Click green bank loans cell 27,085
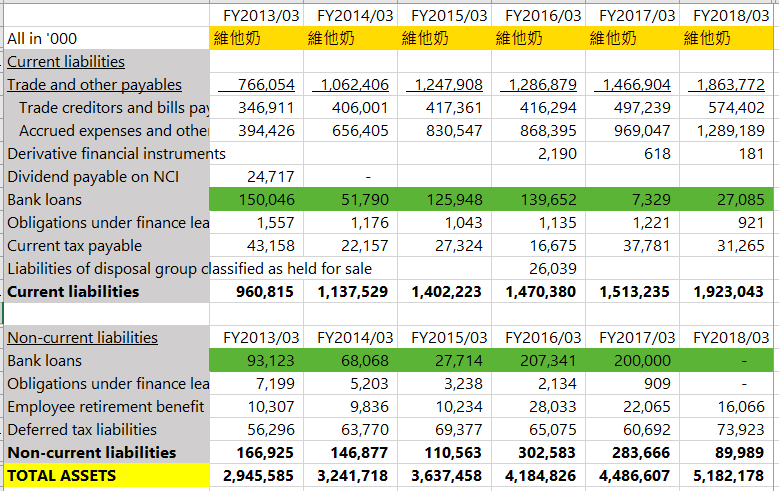The height and width of the screenshot is (491, 779). coord(726,199)
